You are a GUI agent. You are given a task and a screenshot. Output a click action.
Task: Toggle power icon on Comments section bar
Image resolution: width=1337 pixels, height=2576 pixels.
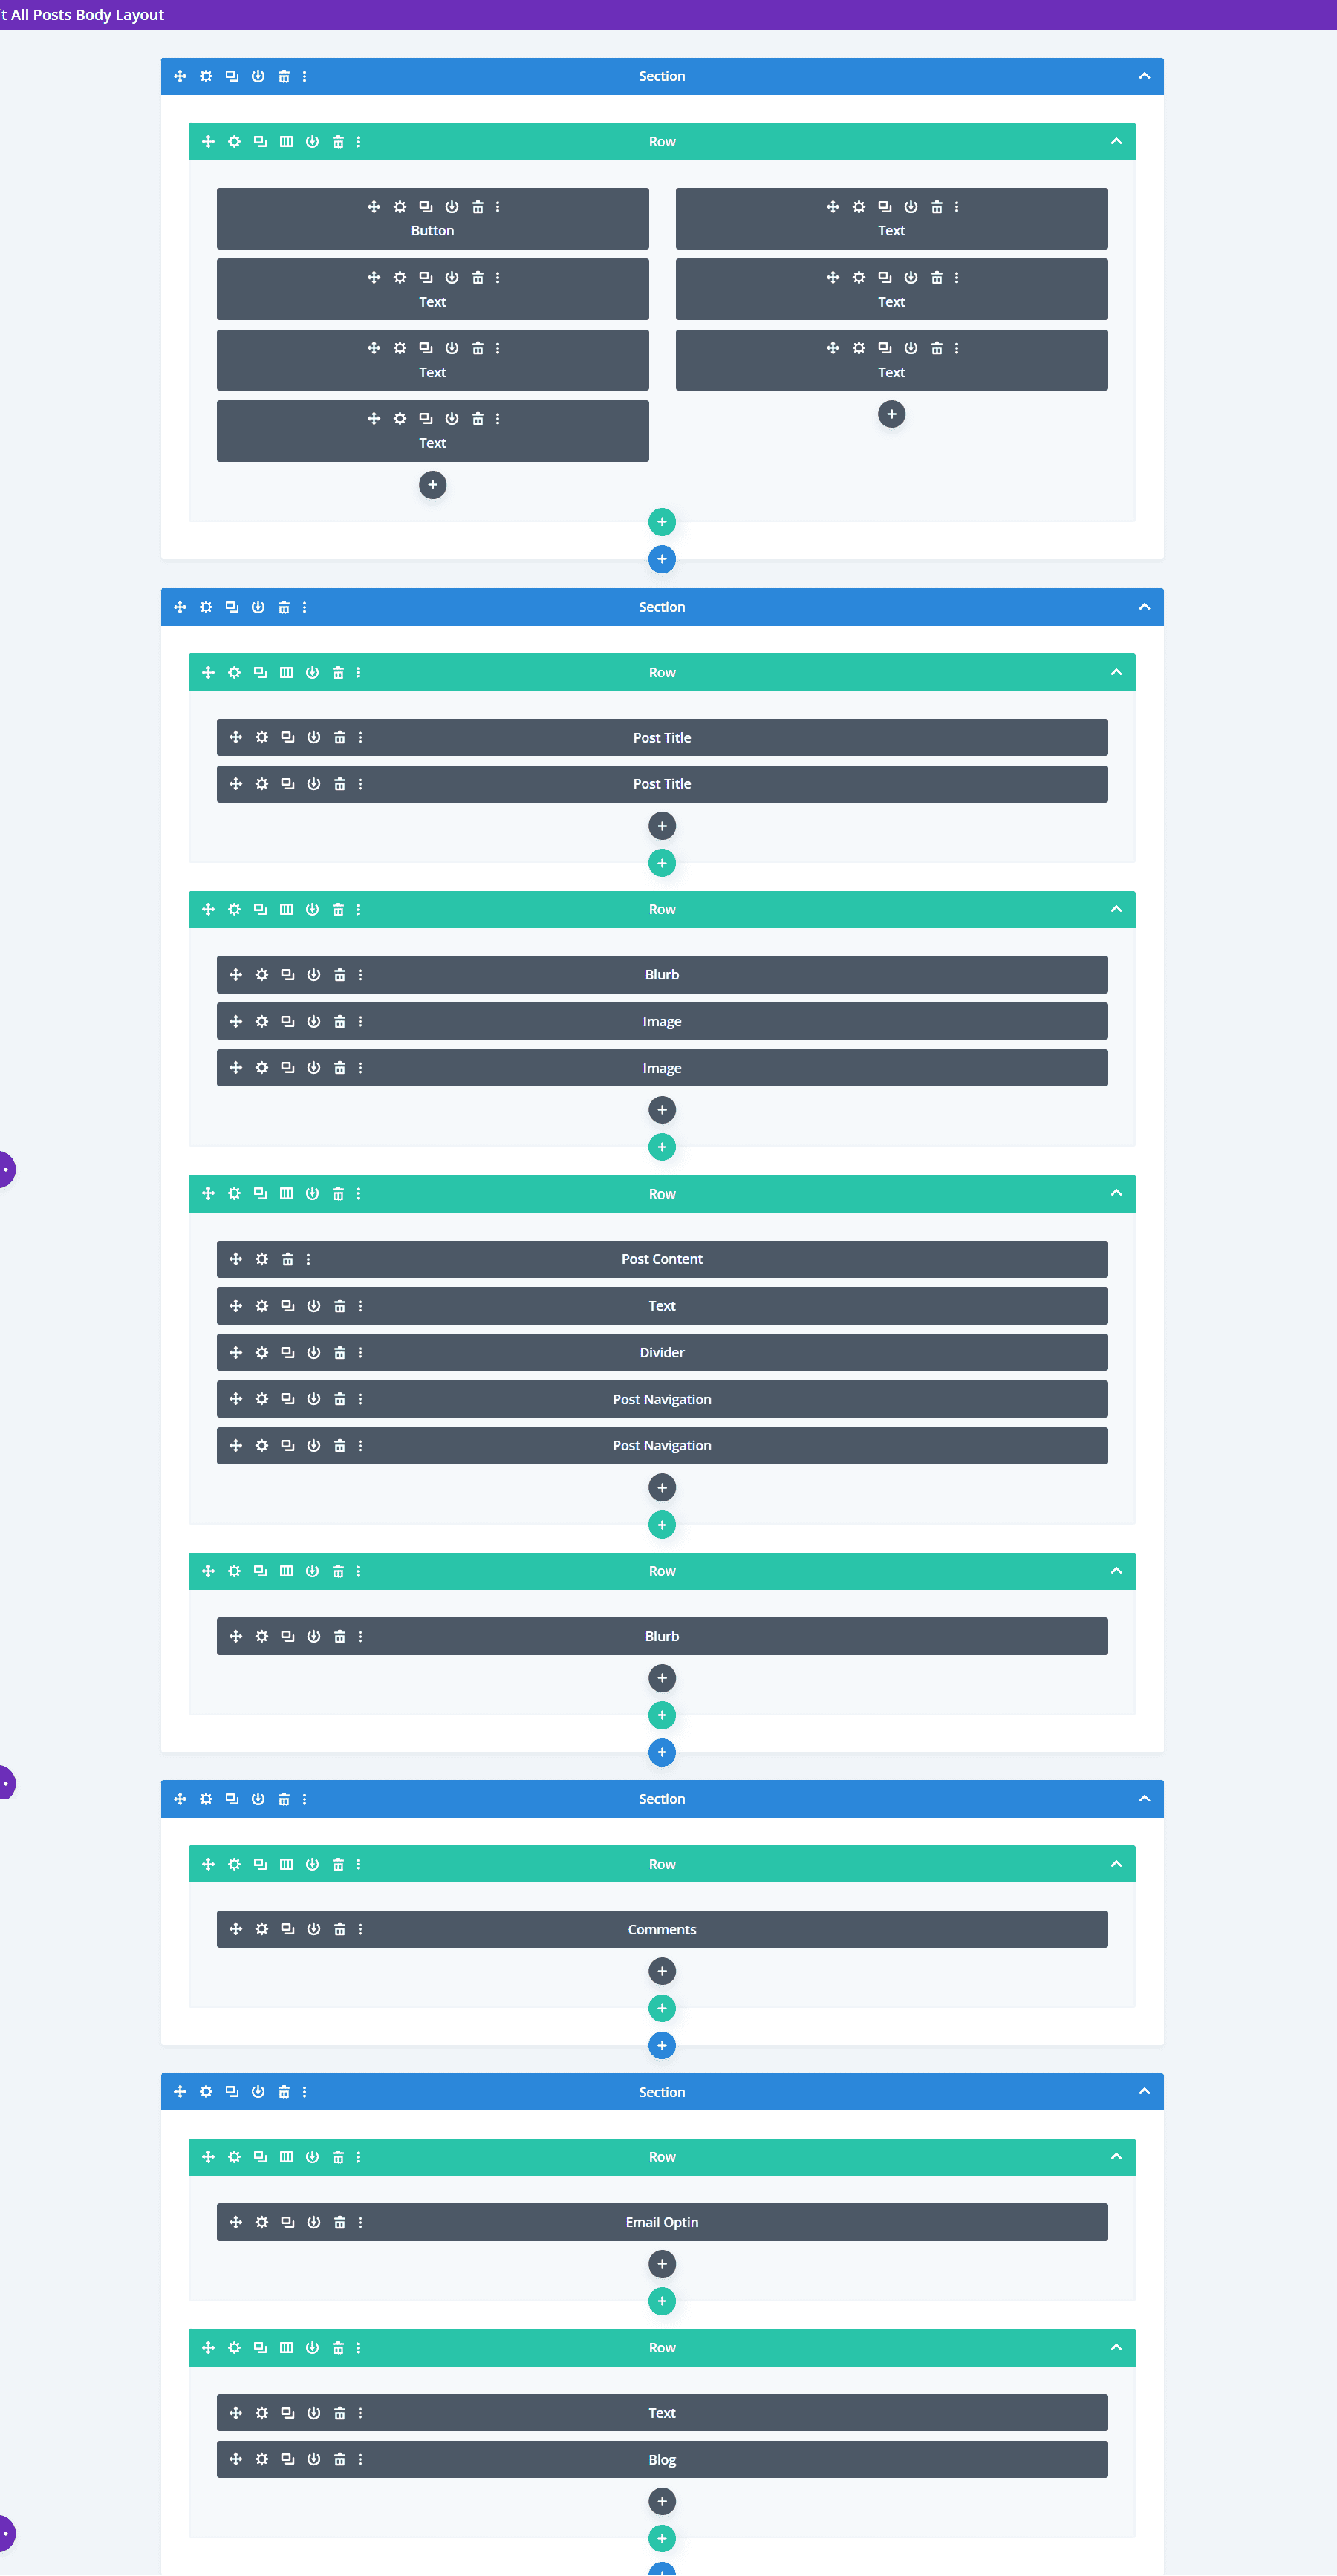point(258,1799)
